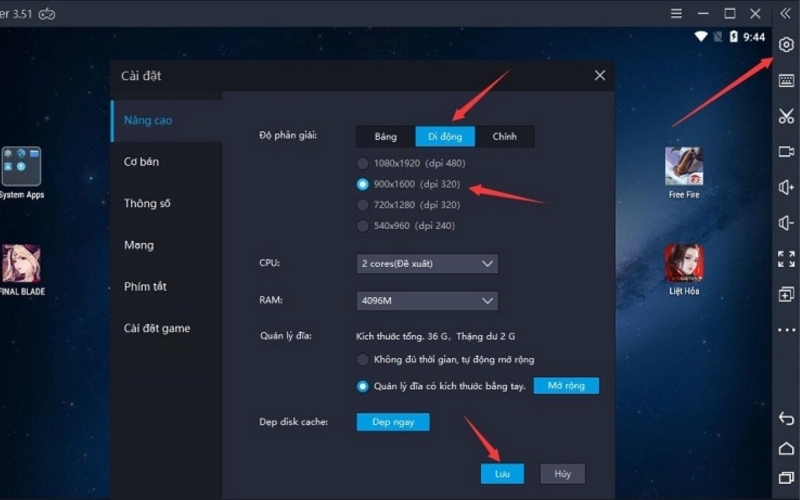
Task: Select the Chỉnh custom resolution mode
Action: (x=505, y=137)
